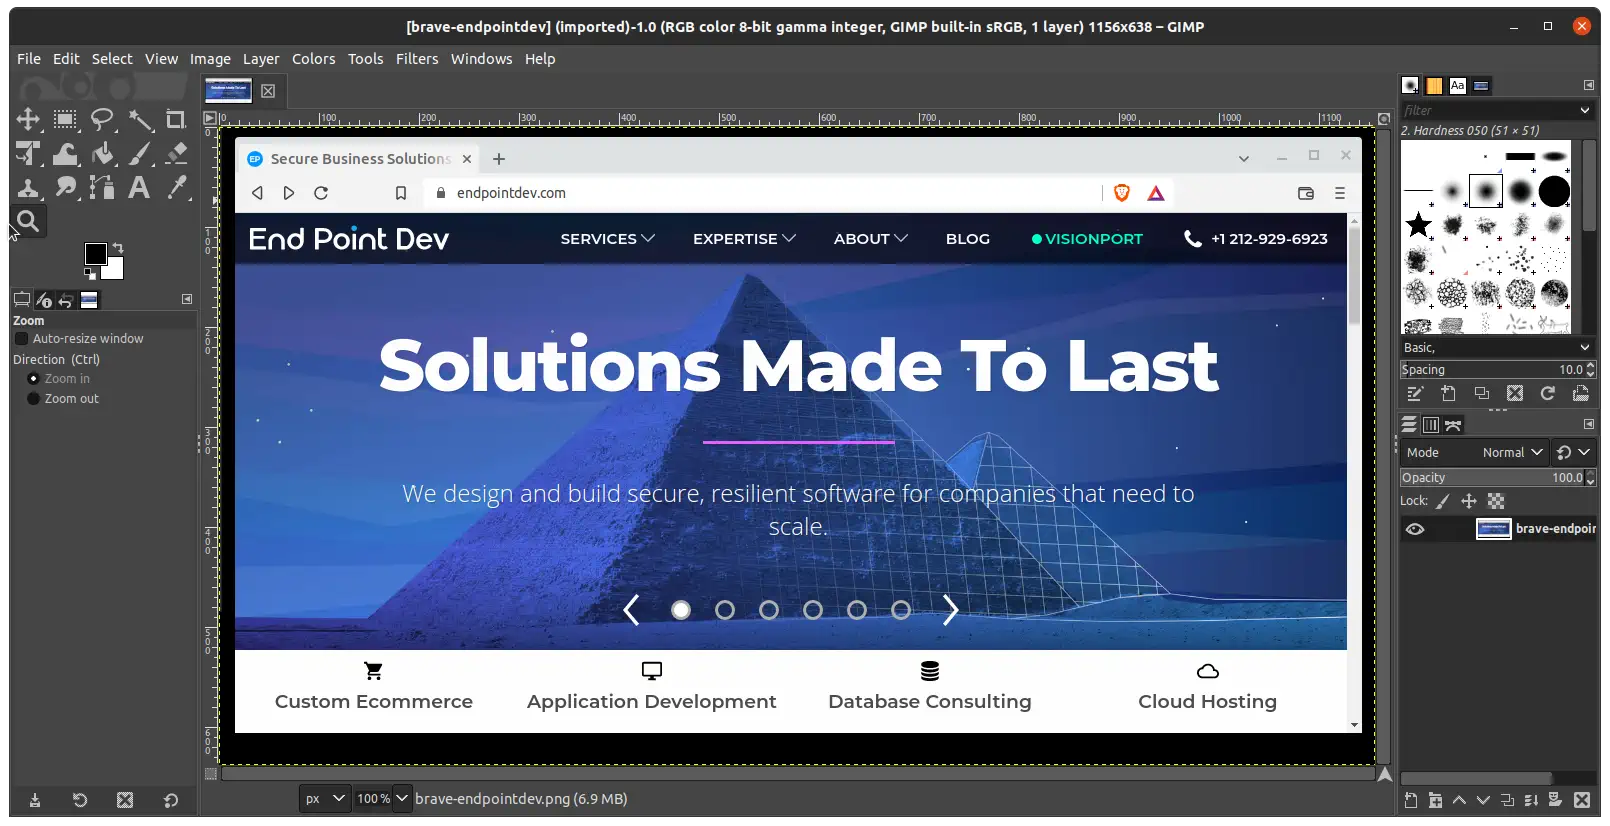Swap foreground and background colors
1610x826 pixels.
pyautogui.click(x=118, y=247)
